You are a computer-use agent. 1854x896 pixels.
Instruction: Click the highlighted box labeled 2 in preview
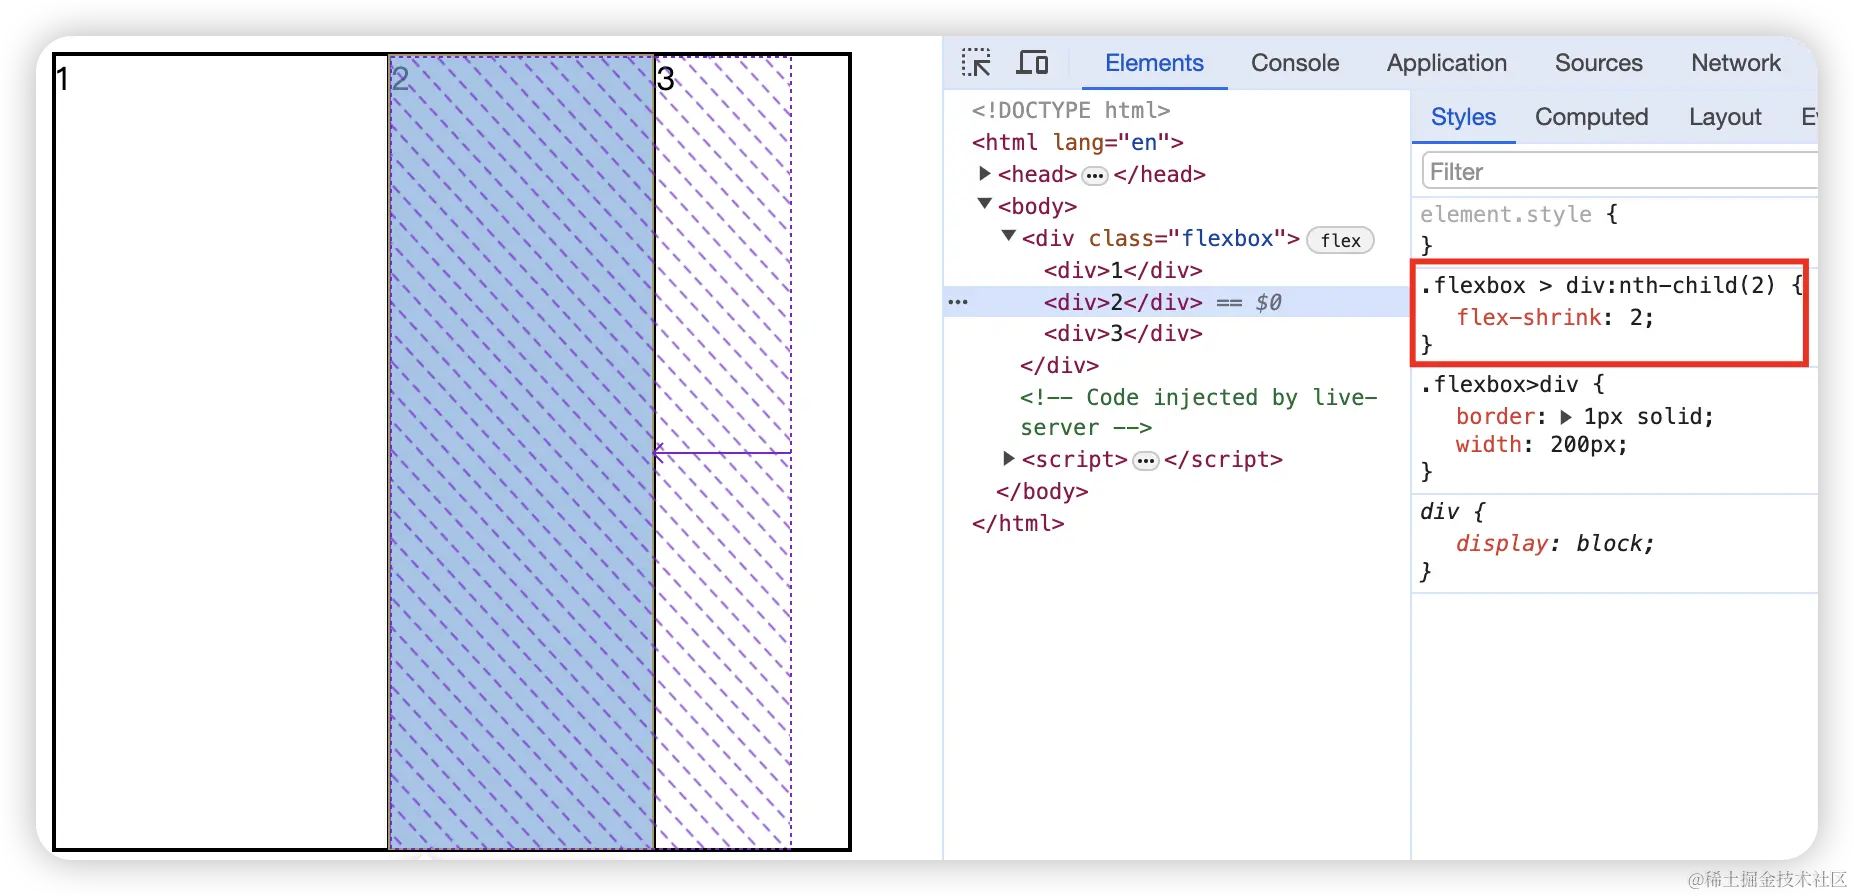(x=521, y=452)
